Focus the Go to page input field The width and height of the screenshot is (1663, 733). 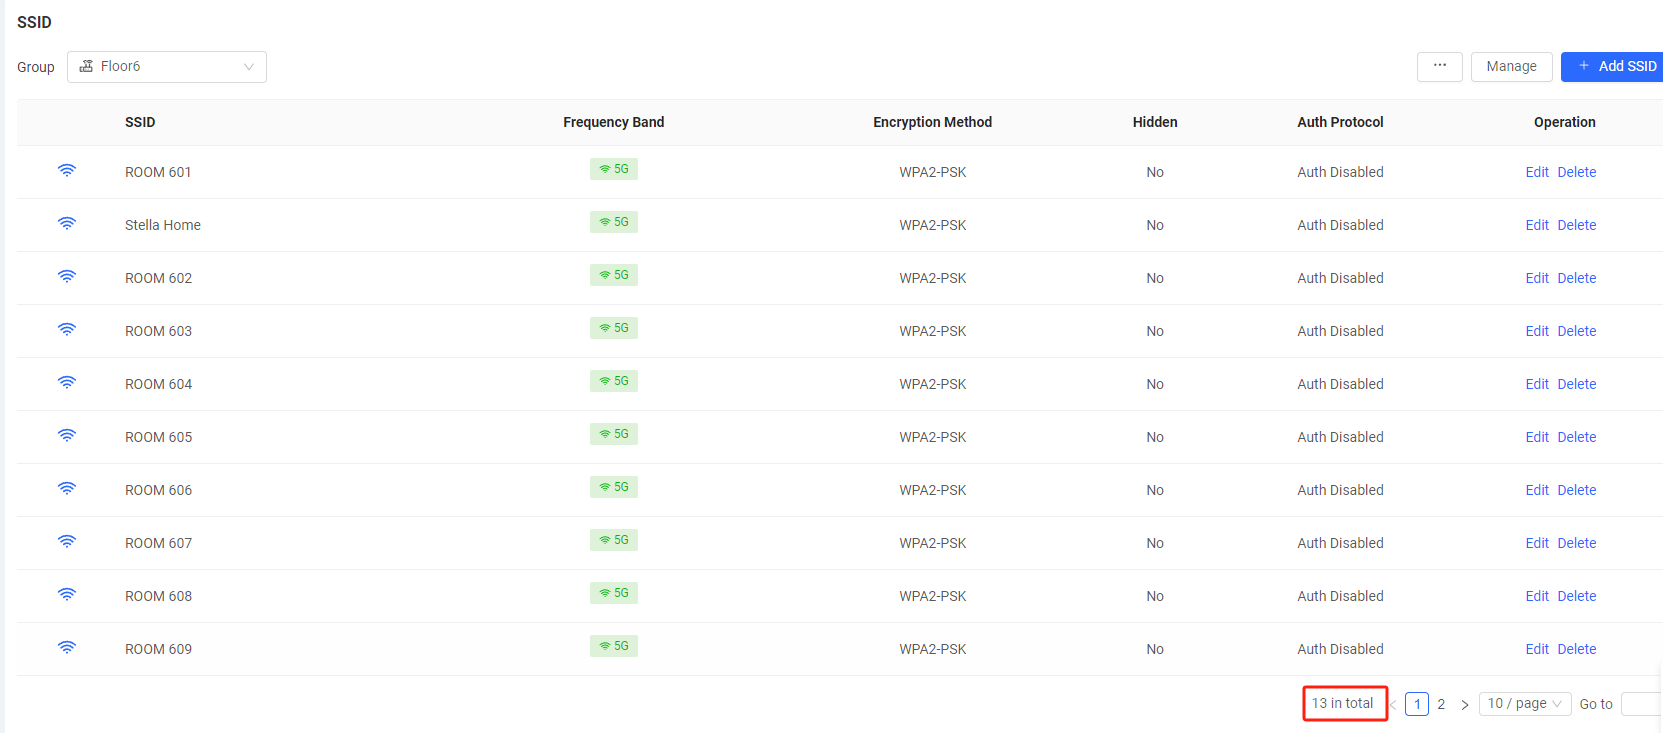pos(1641,704)
